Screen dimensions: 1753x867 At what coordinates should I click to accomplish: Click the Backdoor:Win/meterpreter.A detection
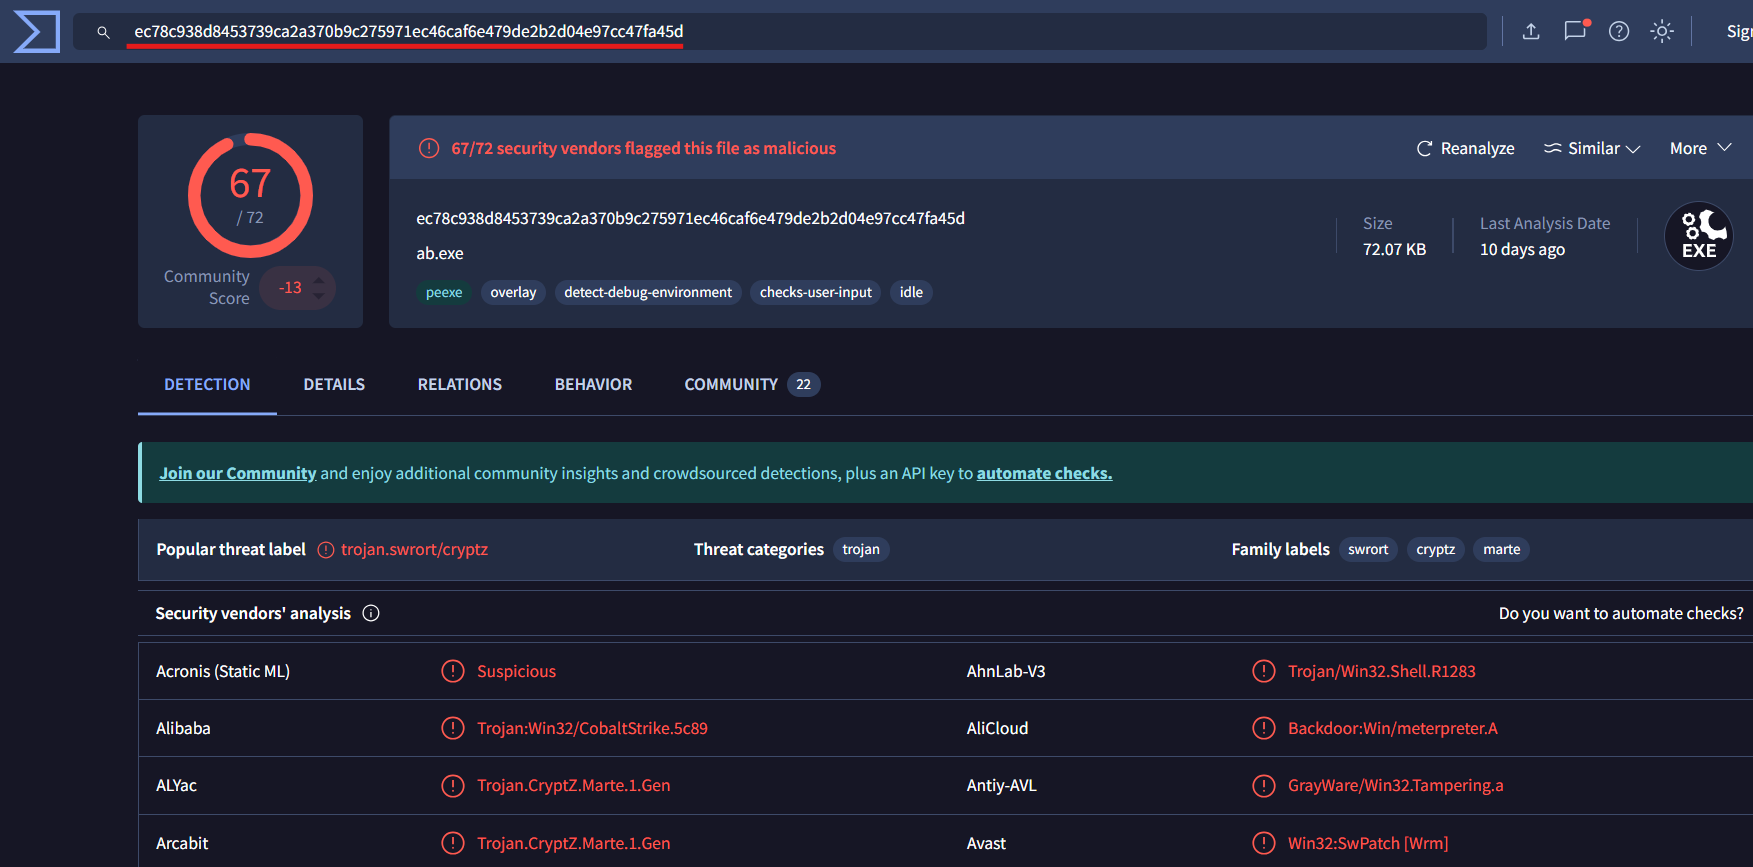coord(1393,728)
